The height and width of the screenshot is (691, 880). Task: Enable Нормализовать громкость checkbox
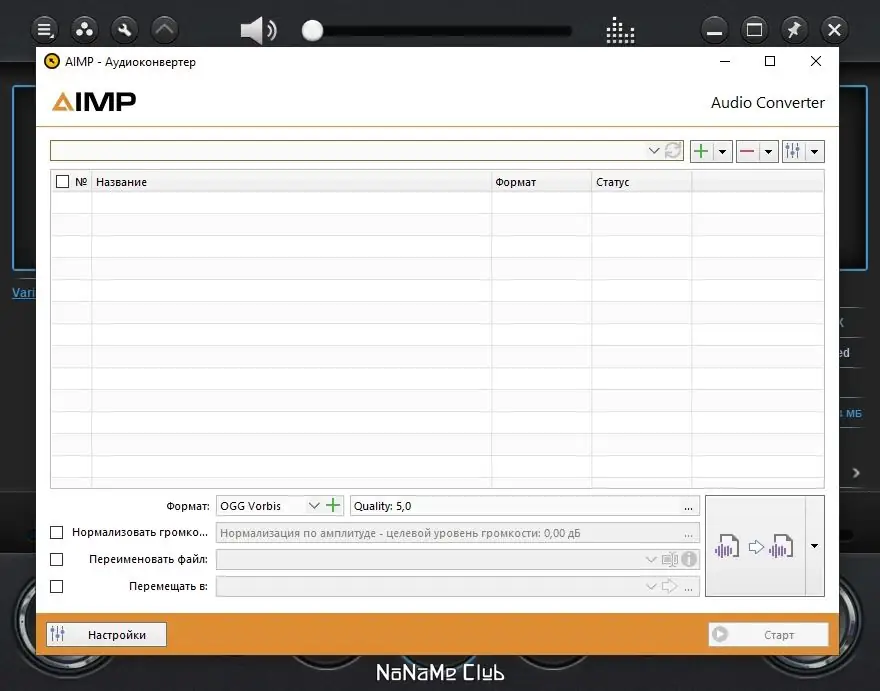tap(57, 532)
